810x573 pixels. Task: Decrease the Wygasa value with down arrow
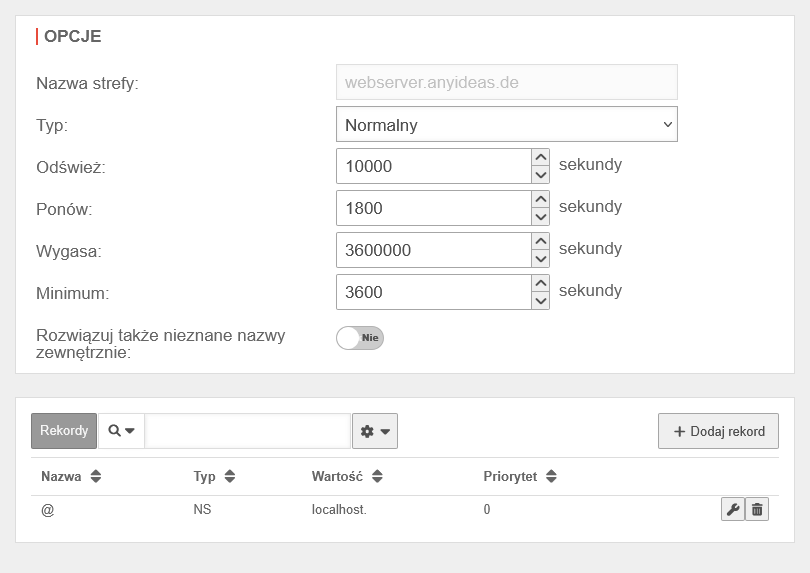click(540, 258)
